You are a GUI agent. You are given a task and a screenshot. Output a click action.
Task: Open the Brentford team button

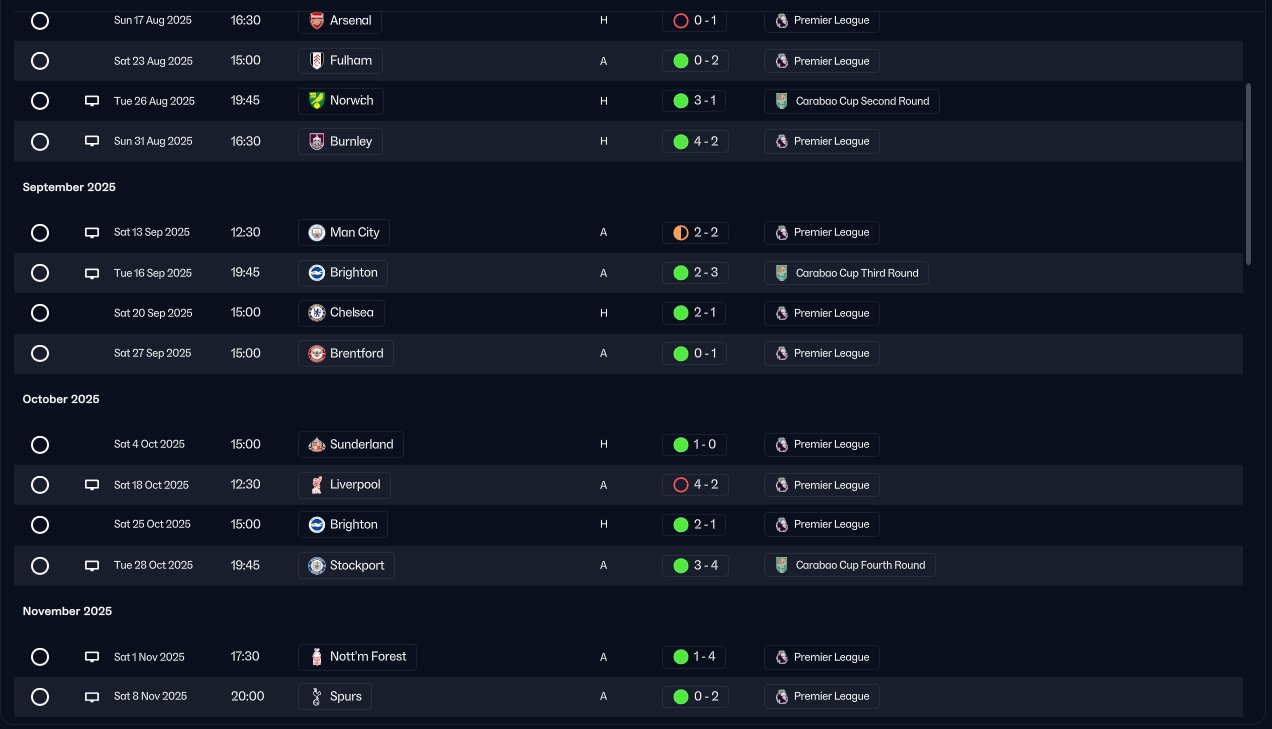(346, 353)
